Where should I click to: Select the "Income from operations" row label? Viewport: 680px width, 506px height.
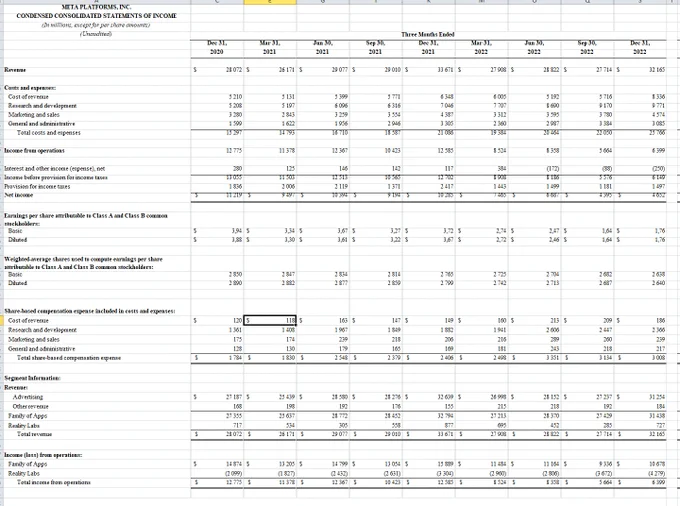point(34,150)
